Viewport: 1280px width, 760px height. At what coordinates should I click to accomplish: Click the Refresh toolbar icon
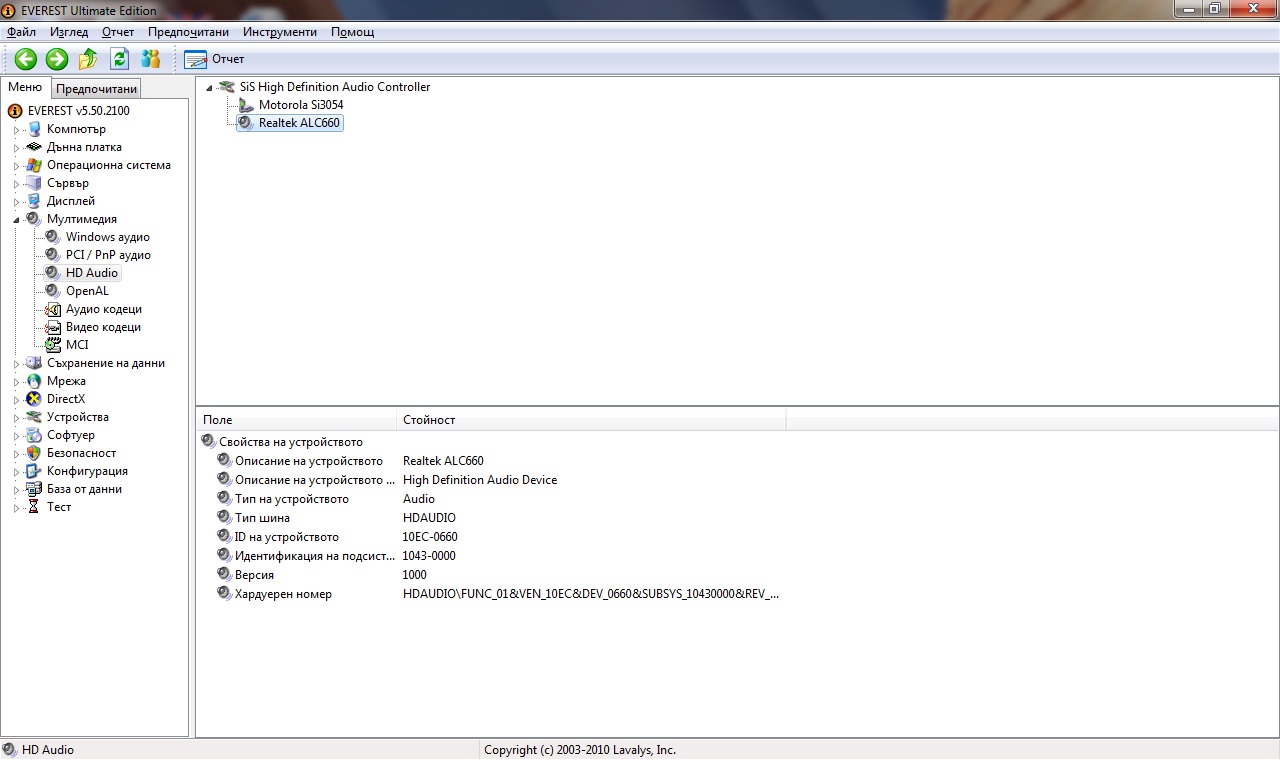(x=119, y=59)
